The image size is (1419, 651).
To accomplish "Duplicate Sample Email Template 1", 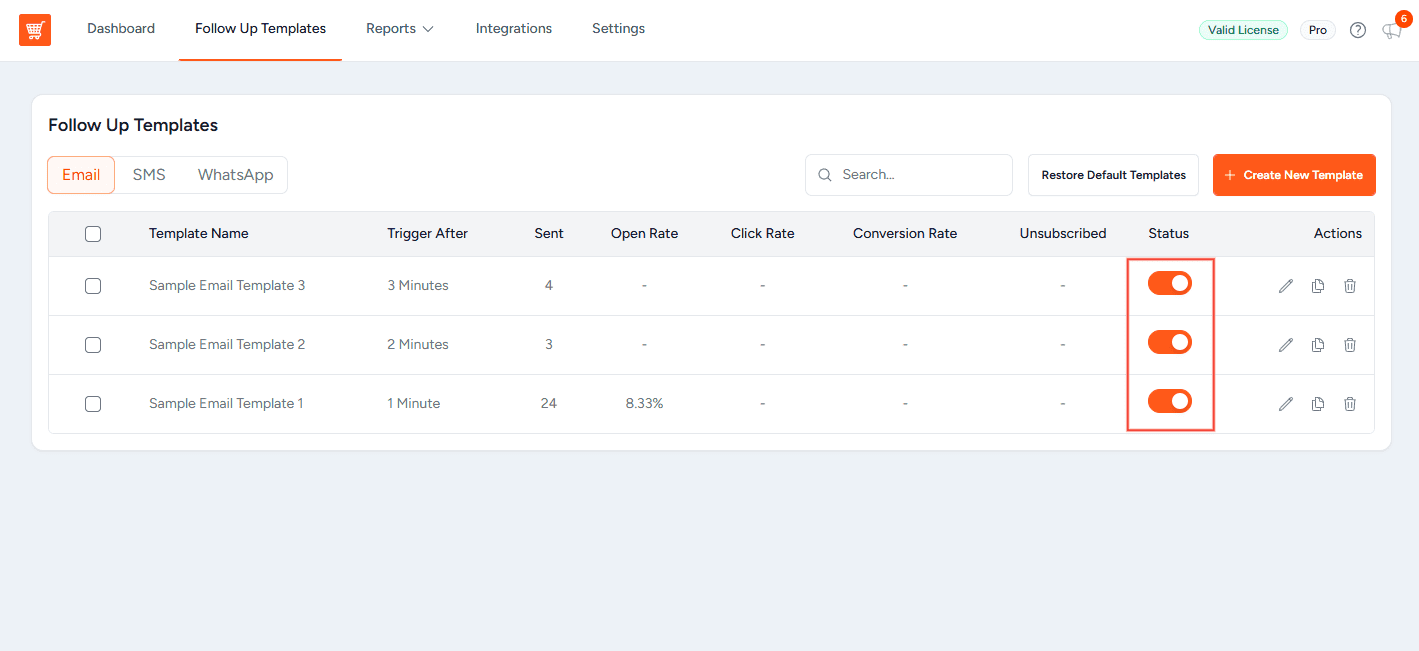I will click(1318, 404).
